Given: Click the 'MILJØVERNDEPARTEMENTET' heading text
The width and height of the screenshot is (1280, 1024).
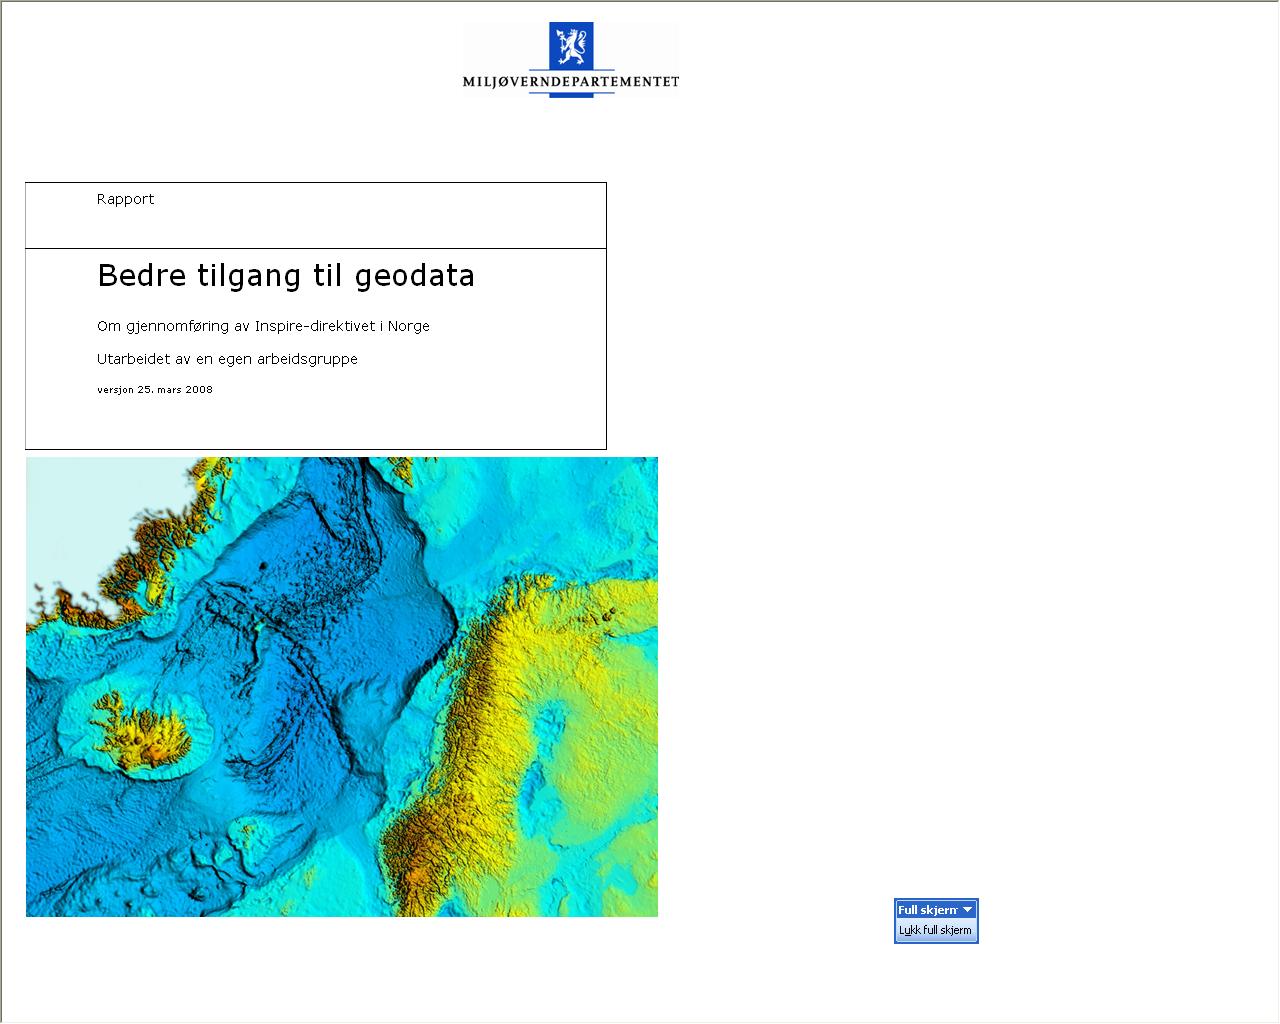Looking at the screenshot, I should (x=571, y=82).
